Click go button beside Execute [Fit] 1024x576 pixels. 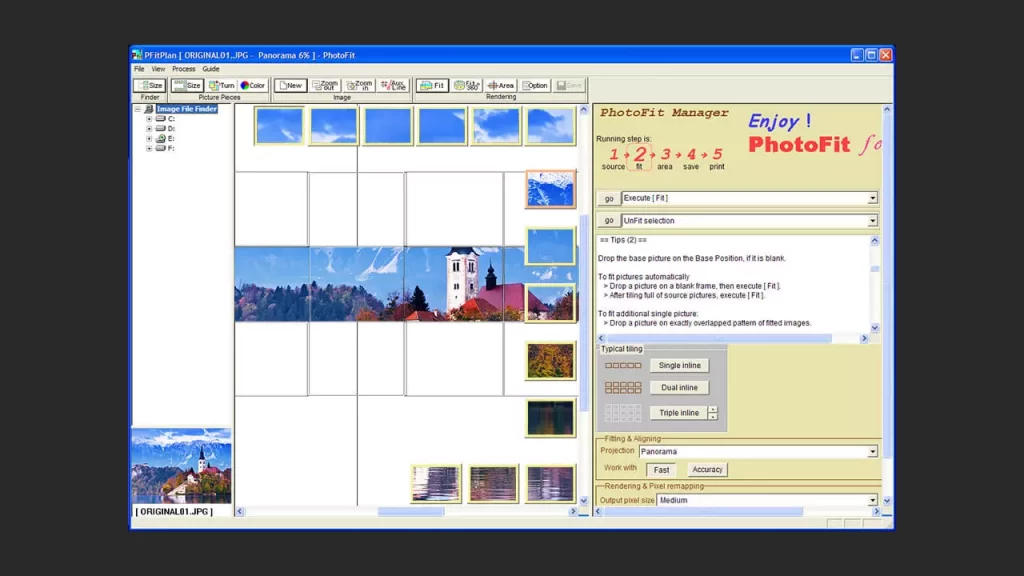[609, 199]
